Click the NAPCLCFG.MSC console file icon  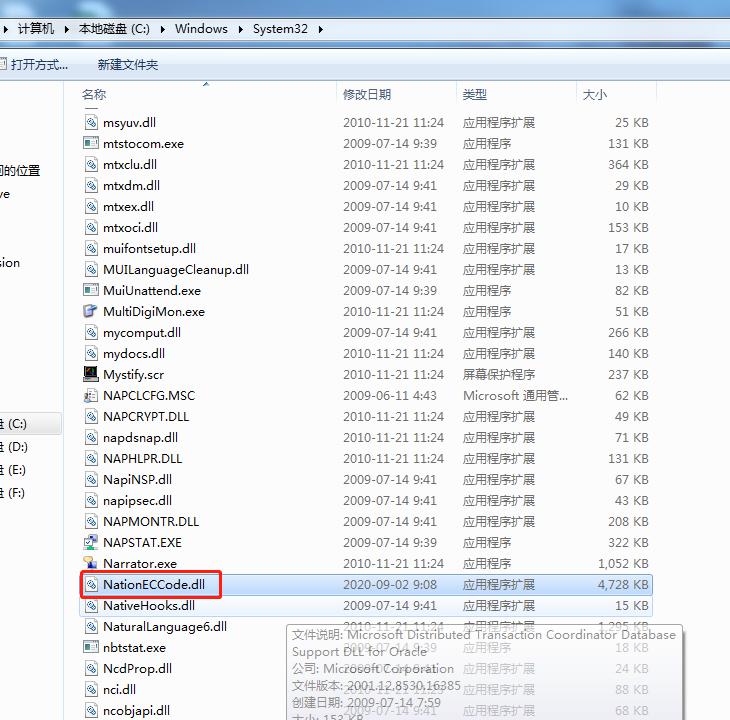coord(92,396)
